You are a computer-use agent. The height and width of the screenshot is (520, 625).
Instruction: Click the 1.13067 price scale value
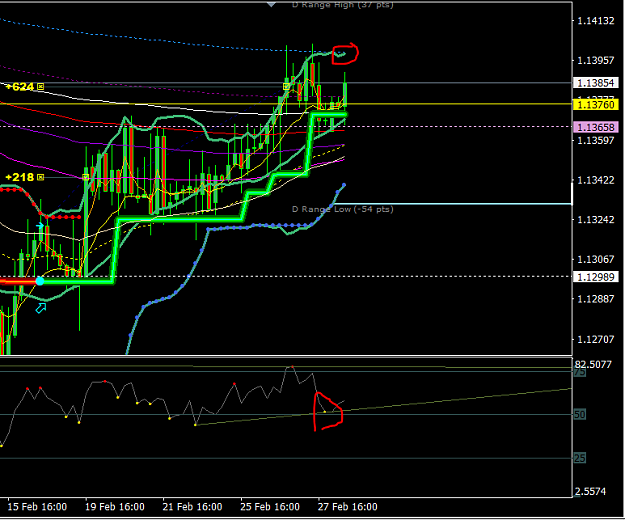596,259
